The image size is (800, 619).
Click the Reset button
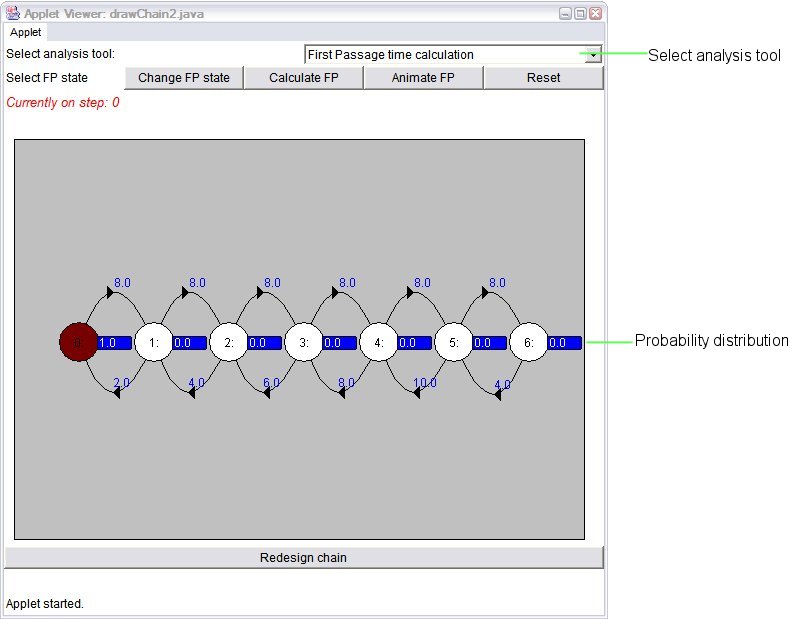click(x=543, y=78)
